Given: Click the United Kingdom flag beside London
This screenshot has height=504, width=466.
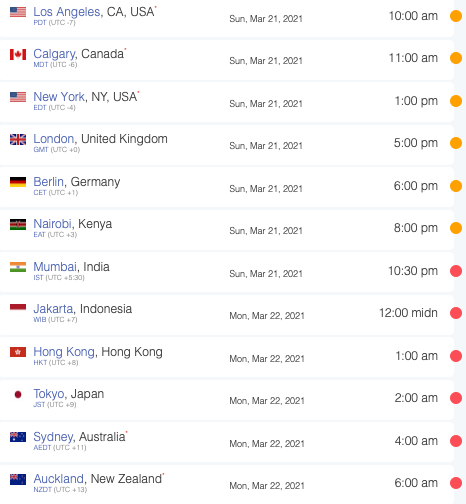Looking at the screenshot, I should pos(18,139).
